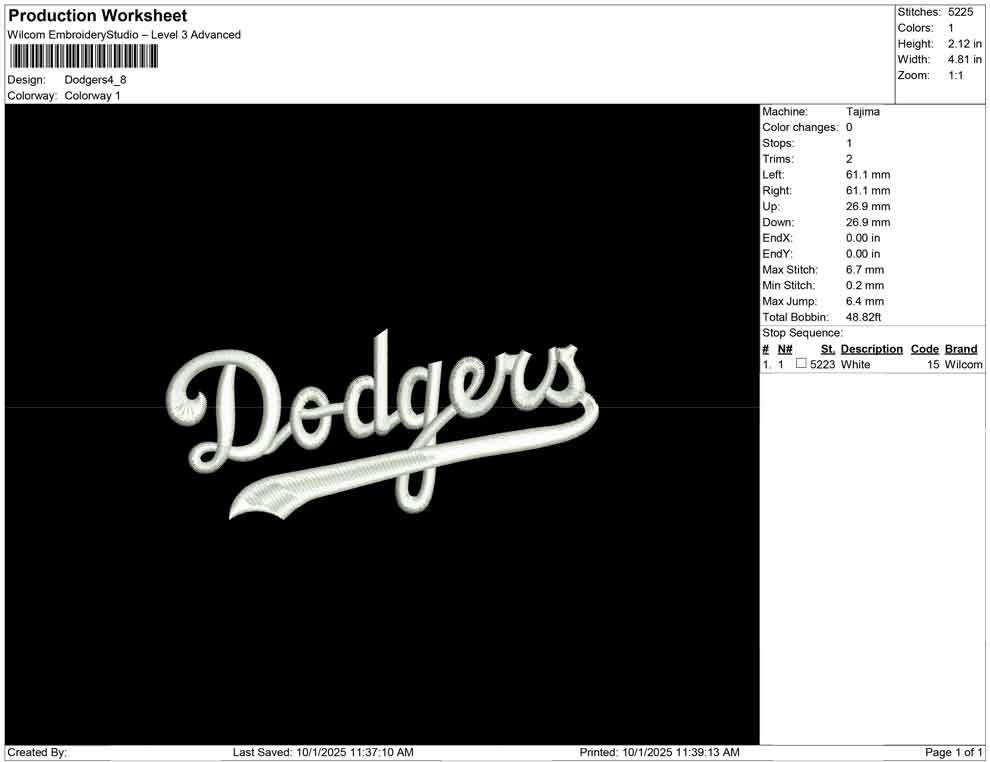Image resolution: width=990 pixels, height=762 pixels.
Task: Click the 'Code' column header
Action: (924, 349)
